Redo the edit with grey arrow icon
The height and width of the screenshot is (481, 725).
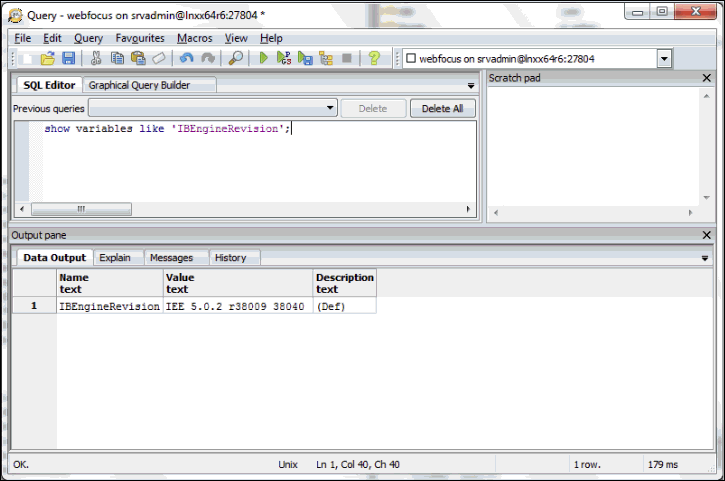[x=208, y=58]
